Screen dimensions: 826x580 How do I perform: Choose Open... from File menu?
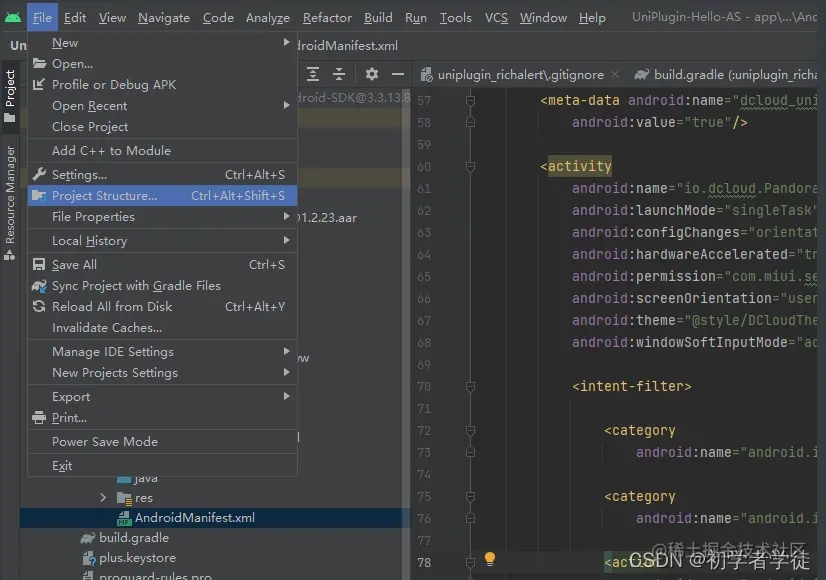[x=162, y=64]
